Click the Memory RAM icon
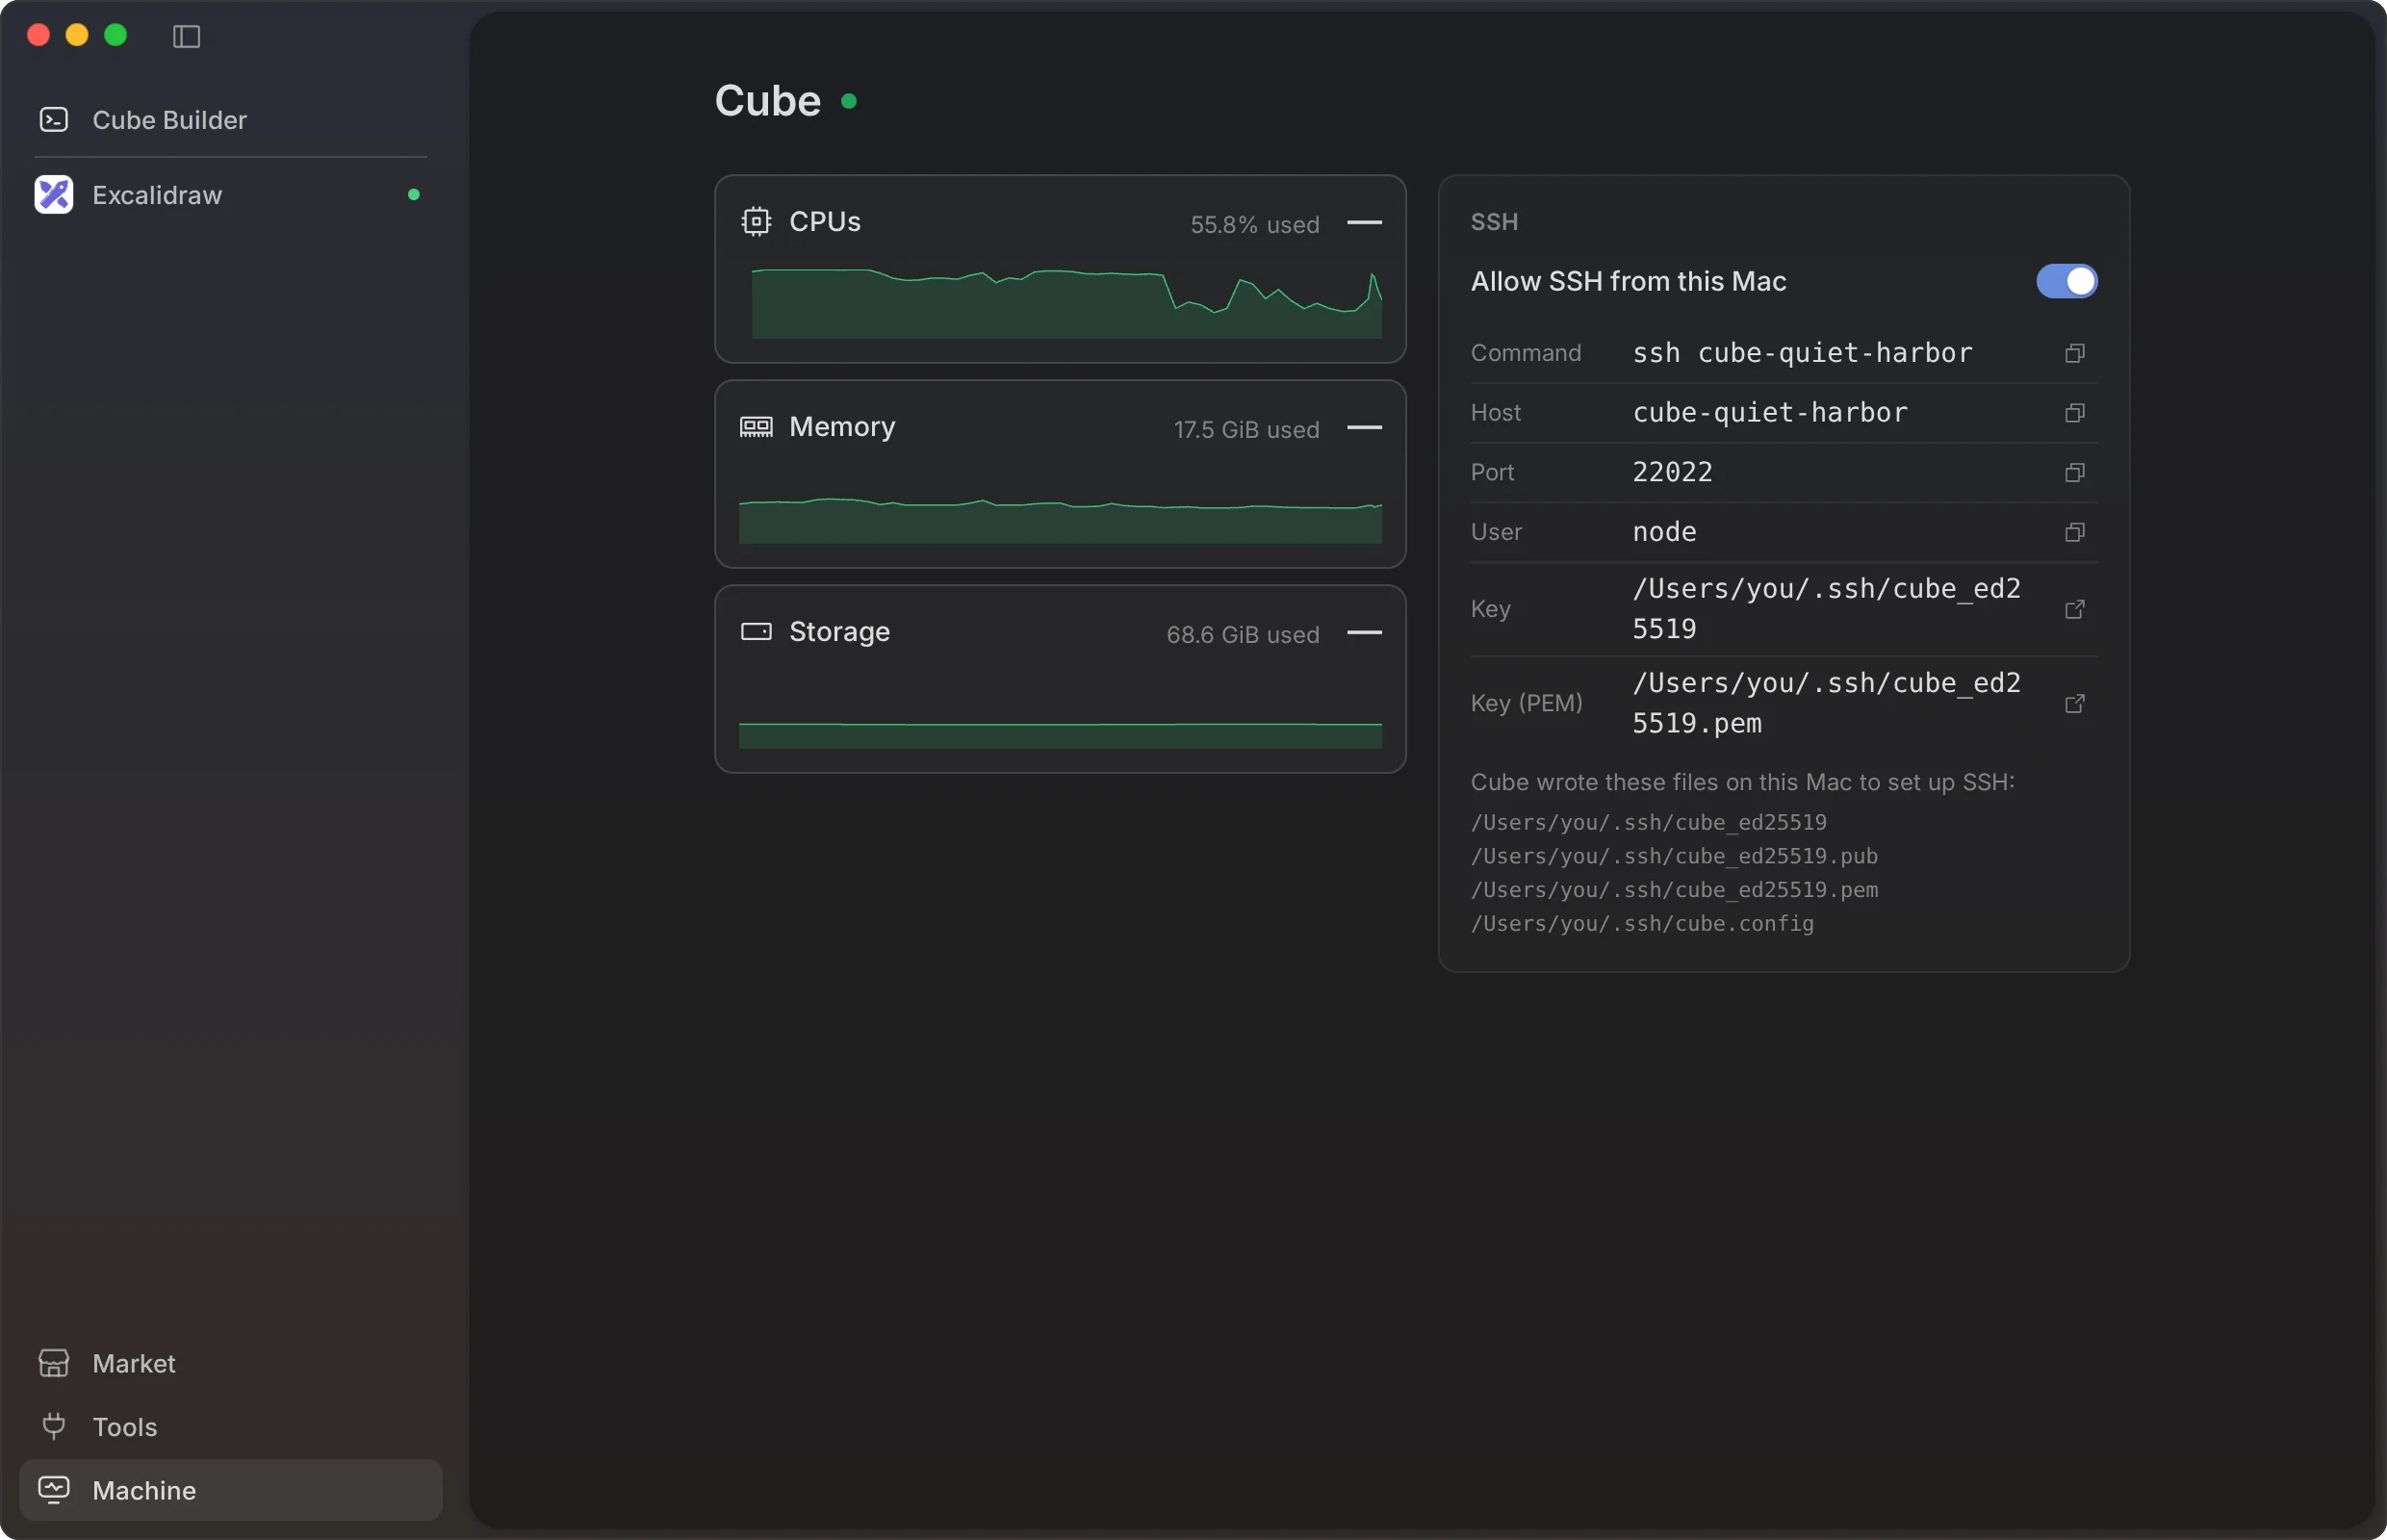Screen dimensions: 2387x1540 point(756,427)
